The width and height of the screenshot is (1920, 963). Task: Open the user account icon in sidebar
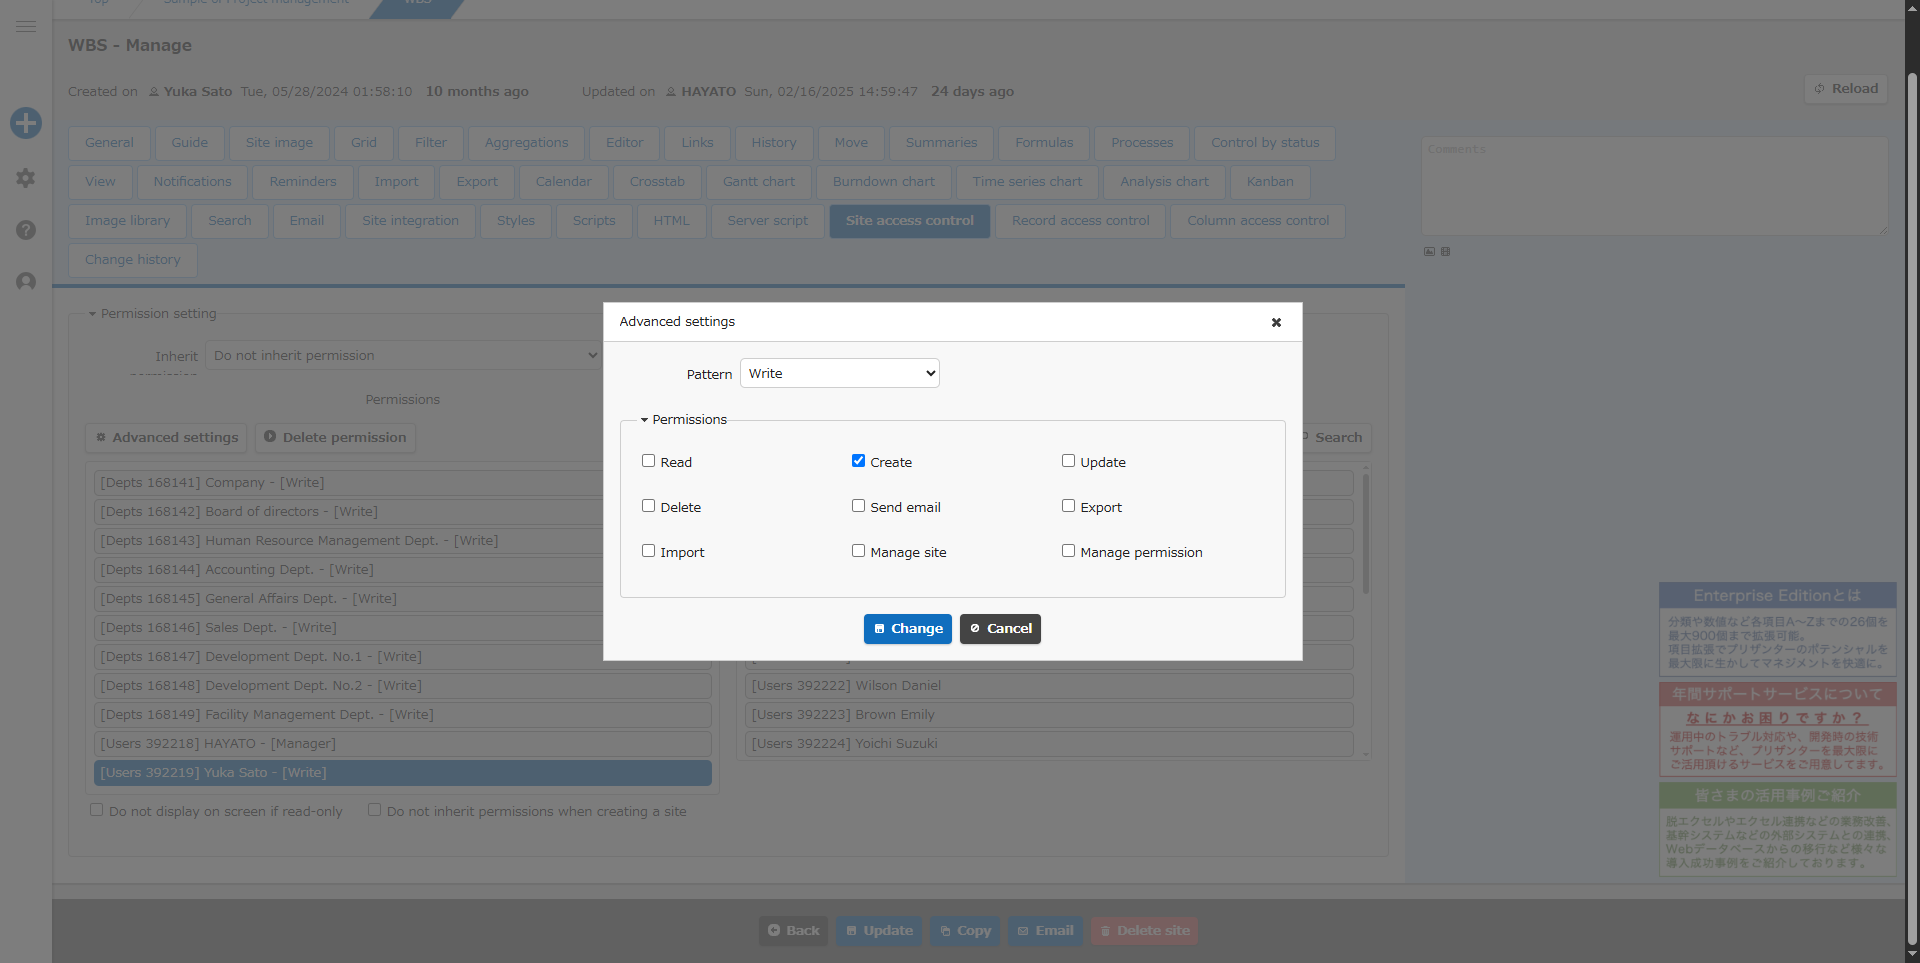tap(26, 282)
